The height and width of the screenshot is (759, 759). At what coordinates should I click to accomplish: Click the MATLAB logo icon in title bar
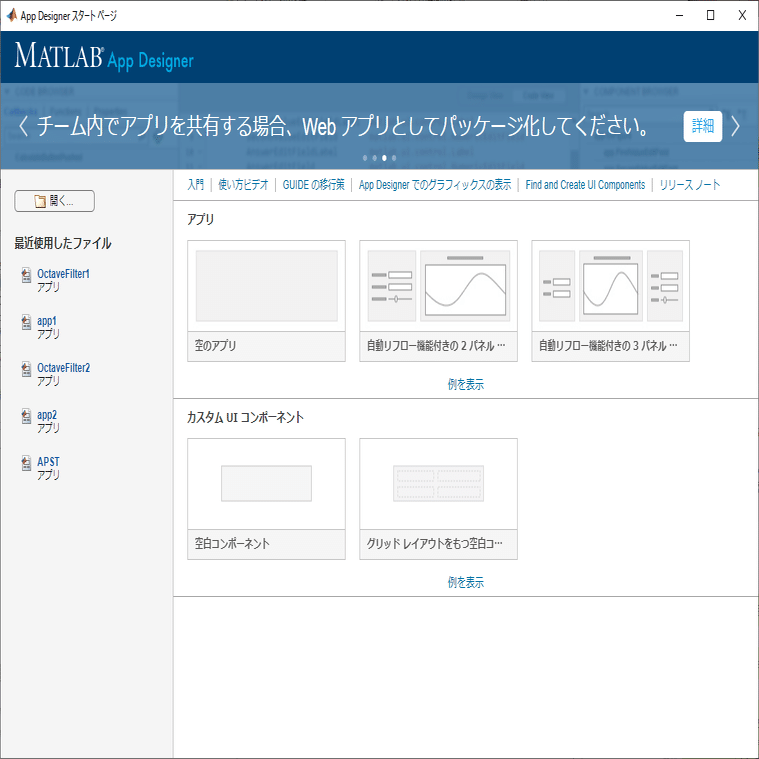pyautogui.click(x=12, y=15)
